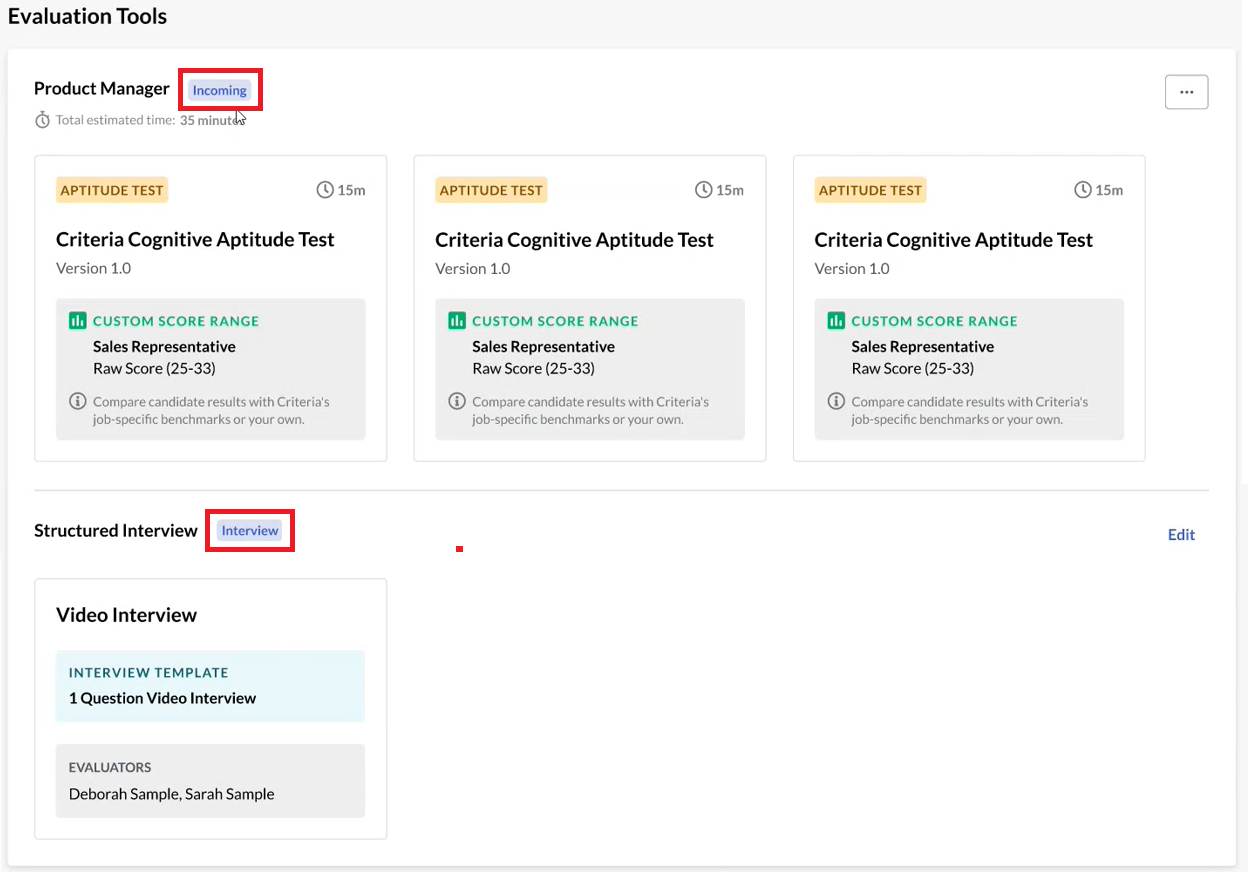Screen dimensions: 1248x872
Task: Click the 15m duration on the last card
Action: (1109, 190)
